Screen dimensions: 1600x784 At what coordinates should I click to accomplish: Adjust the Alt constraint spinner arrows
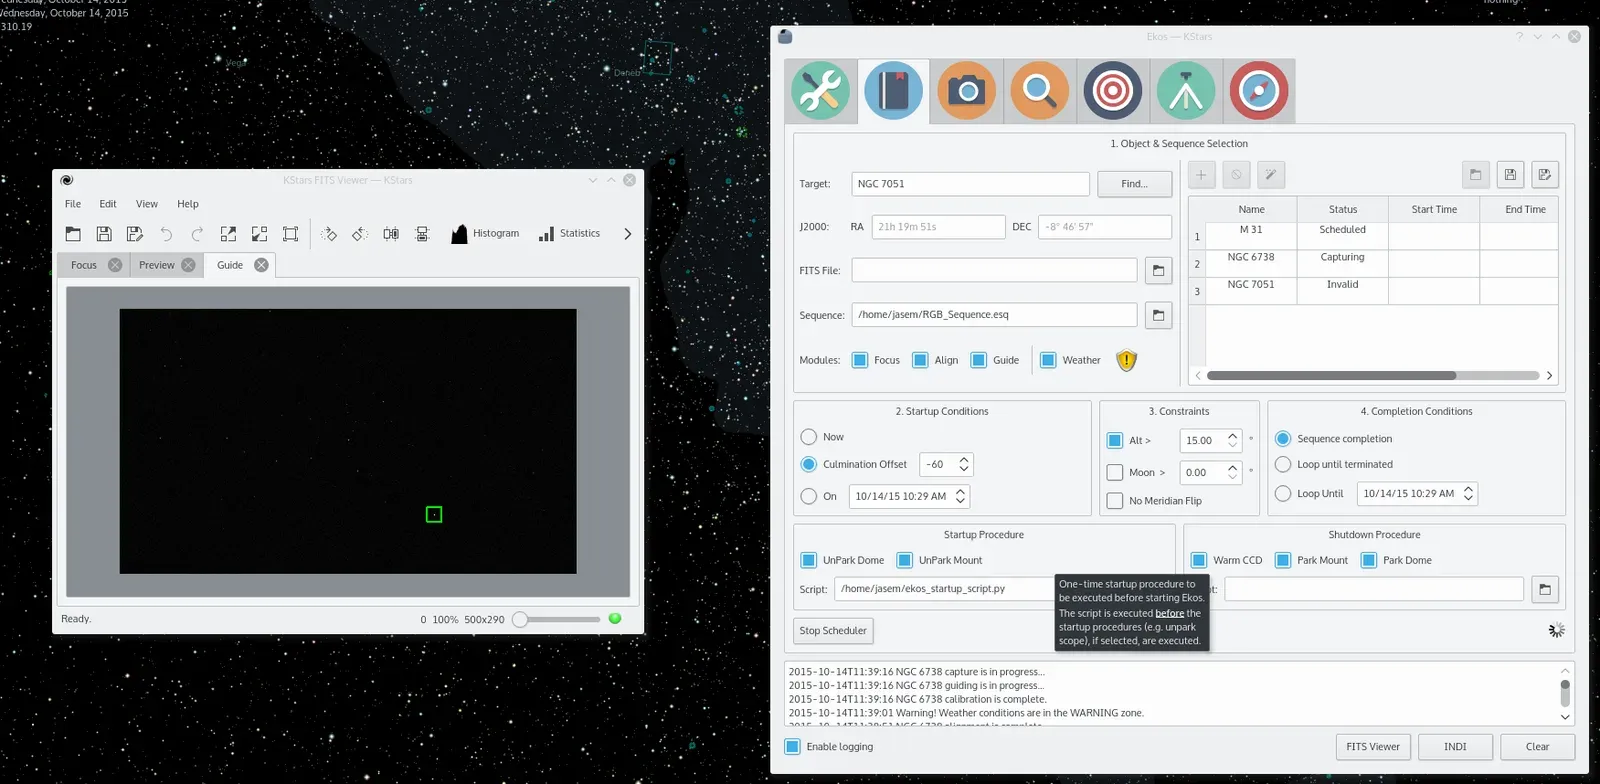[x=1232, y=440]
